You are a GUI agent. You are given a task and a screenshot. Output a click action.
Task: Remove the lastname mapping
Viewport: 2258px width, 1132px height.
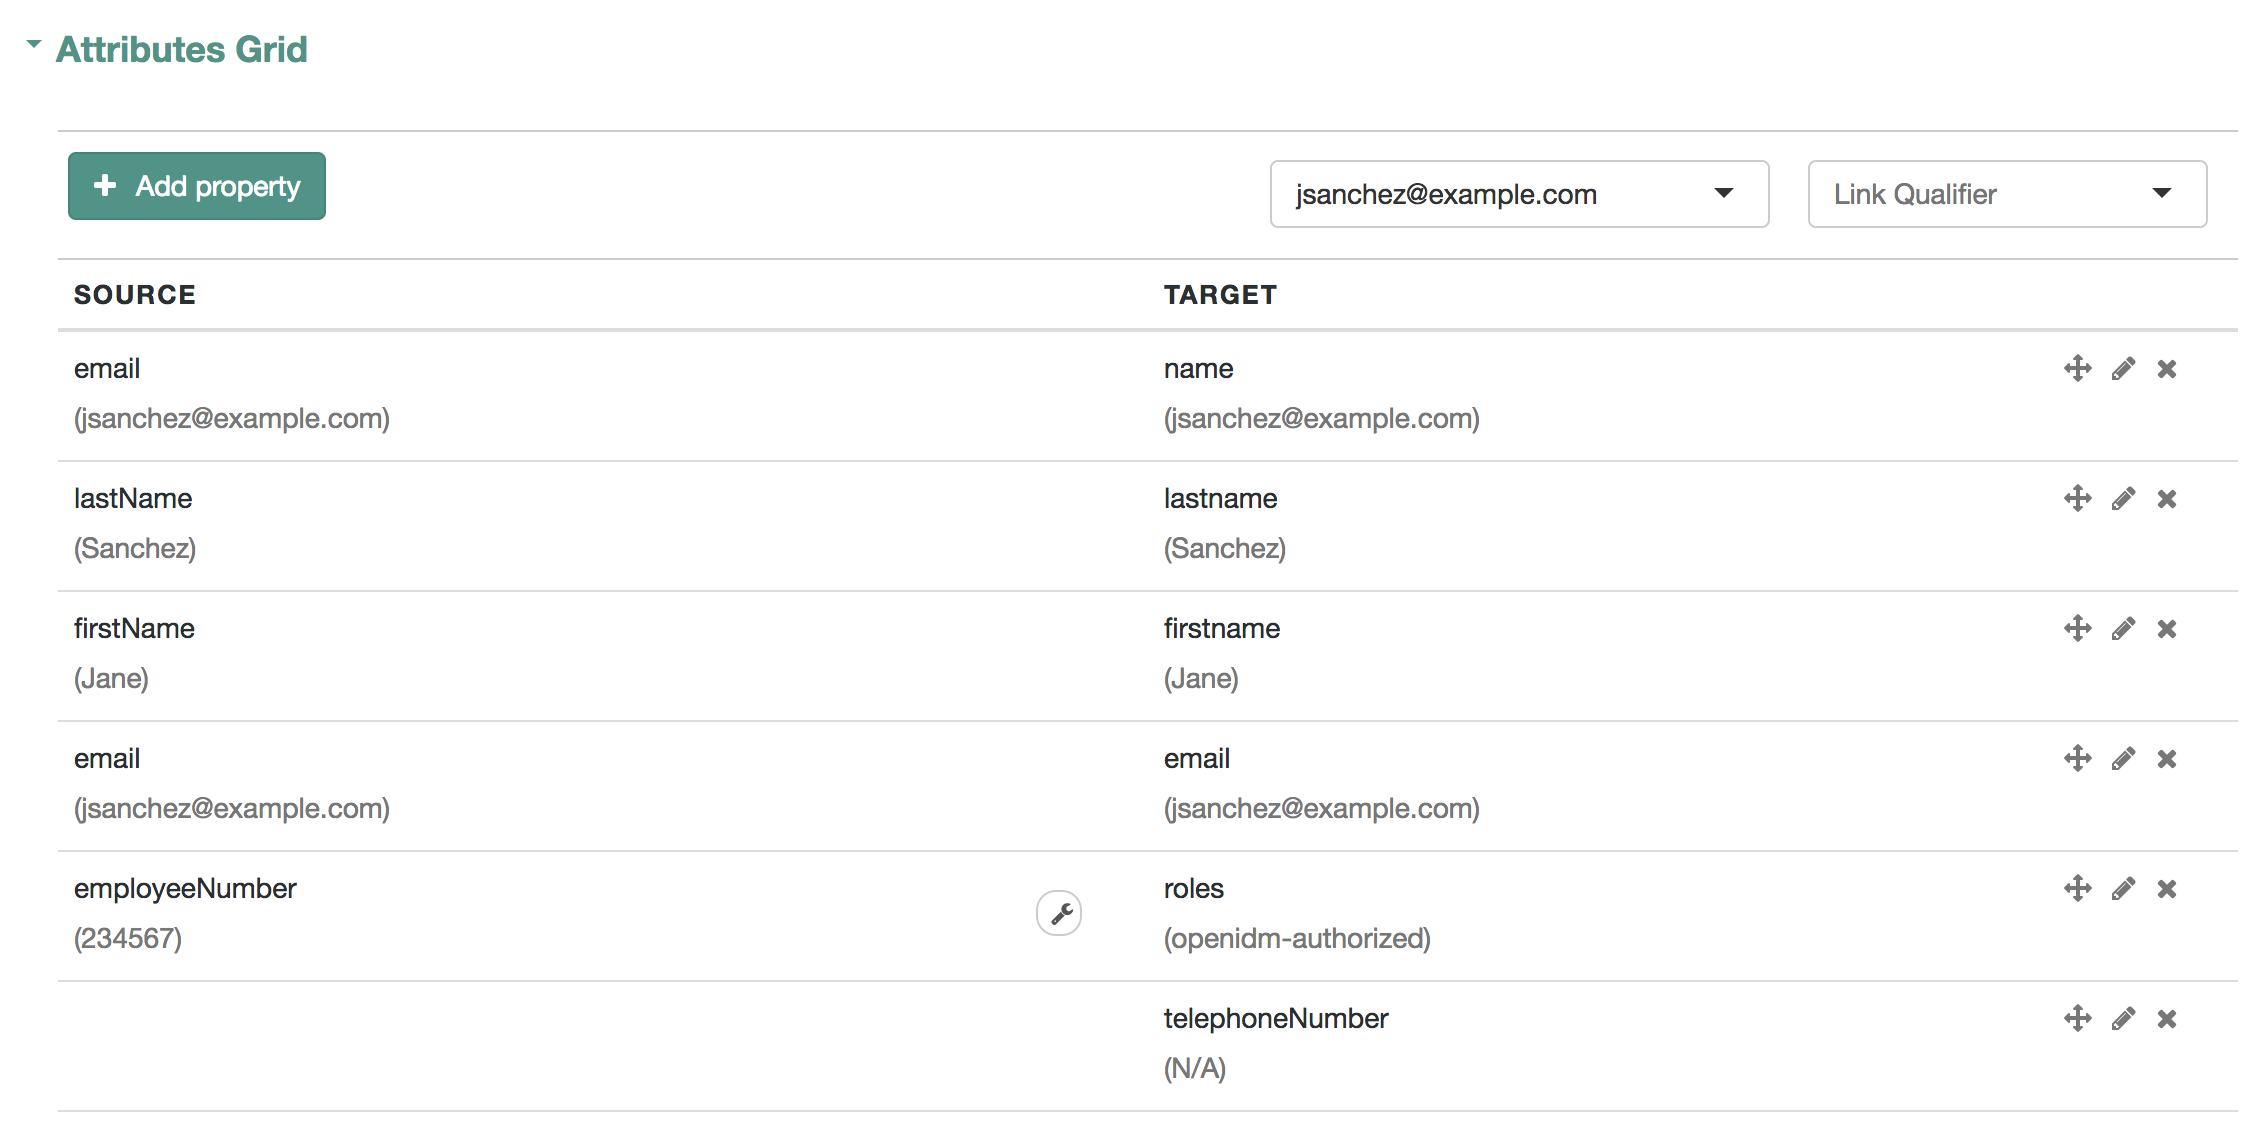[2167, 499]
